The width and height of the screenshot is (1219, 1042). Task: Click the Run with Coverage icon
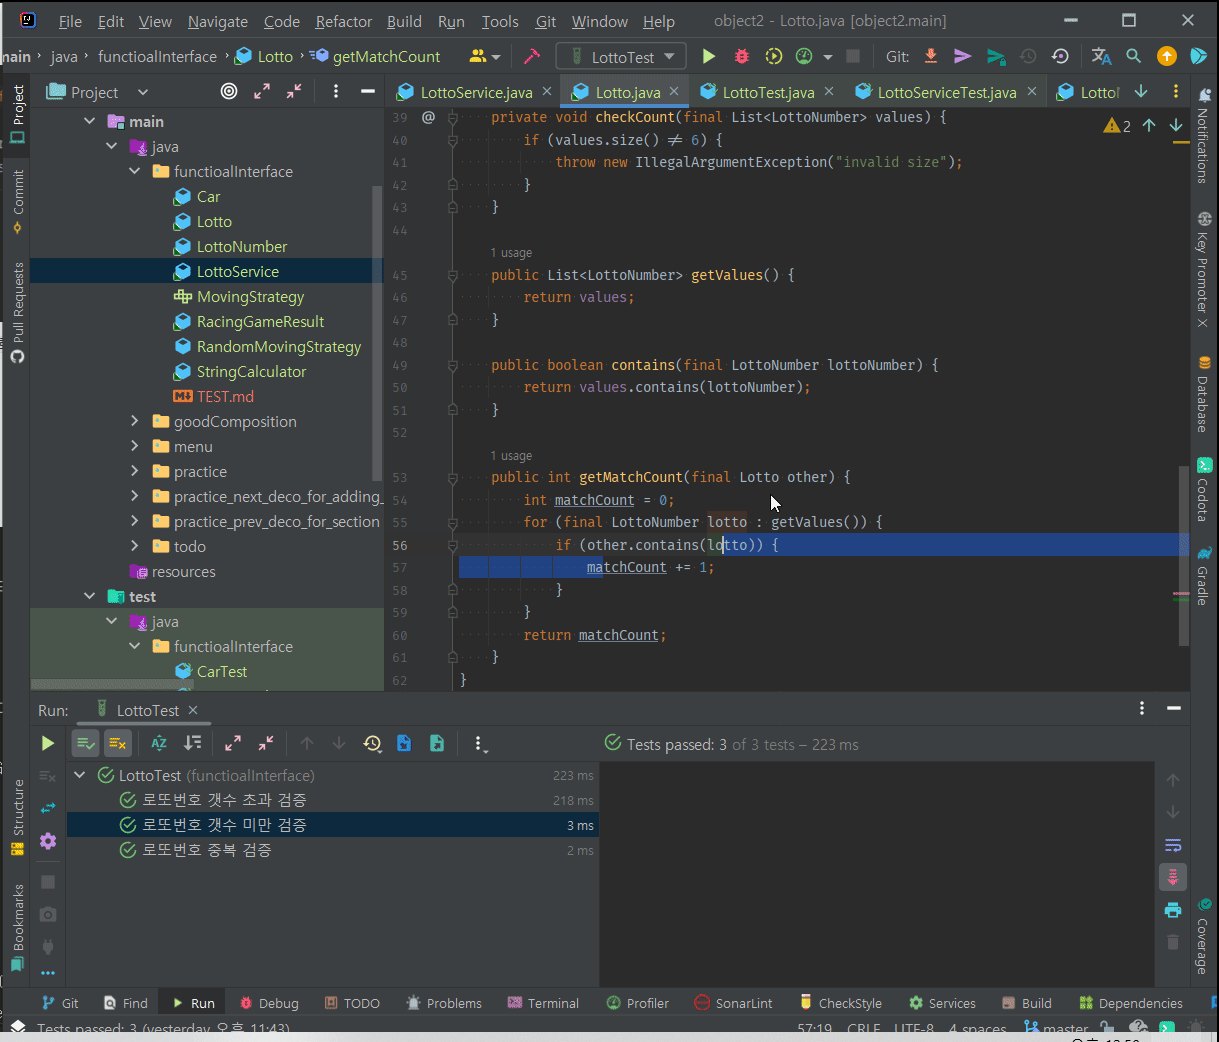tap(773, 57)
